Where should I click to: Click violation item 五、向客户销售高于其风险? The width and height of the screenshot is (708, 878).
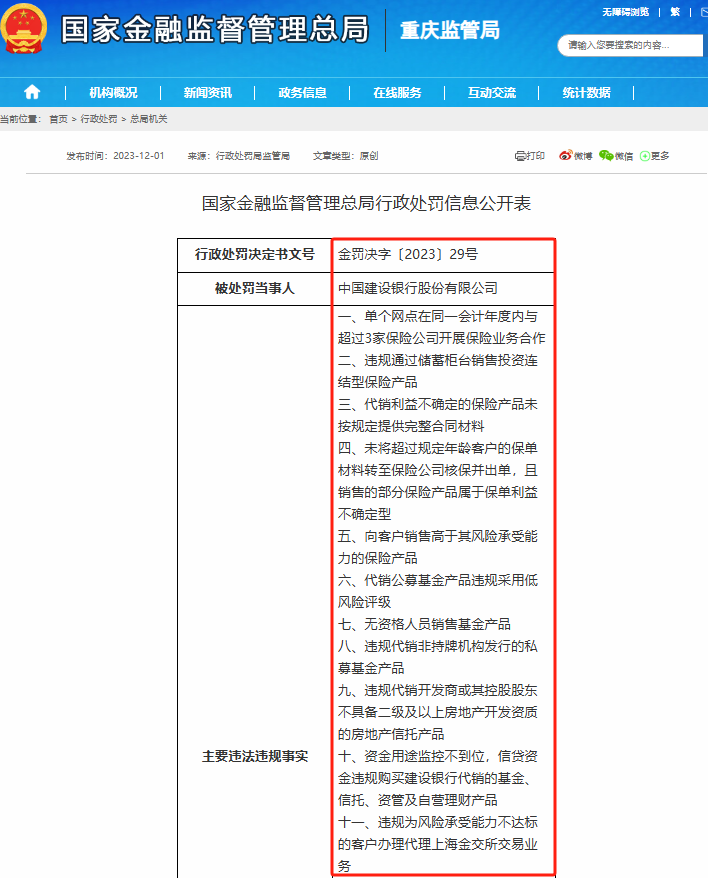pos(437,547)
